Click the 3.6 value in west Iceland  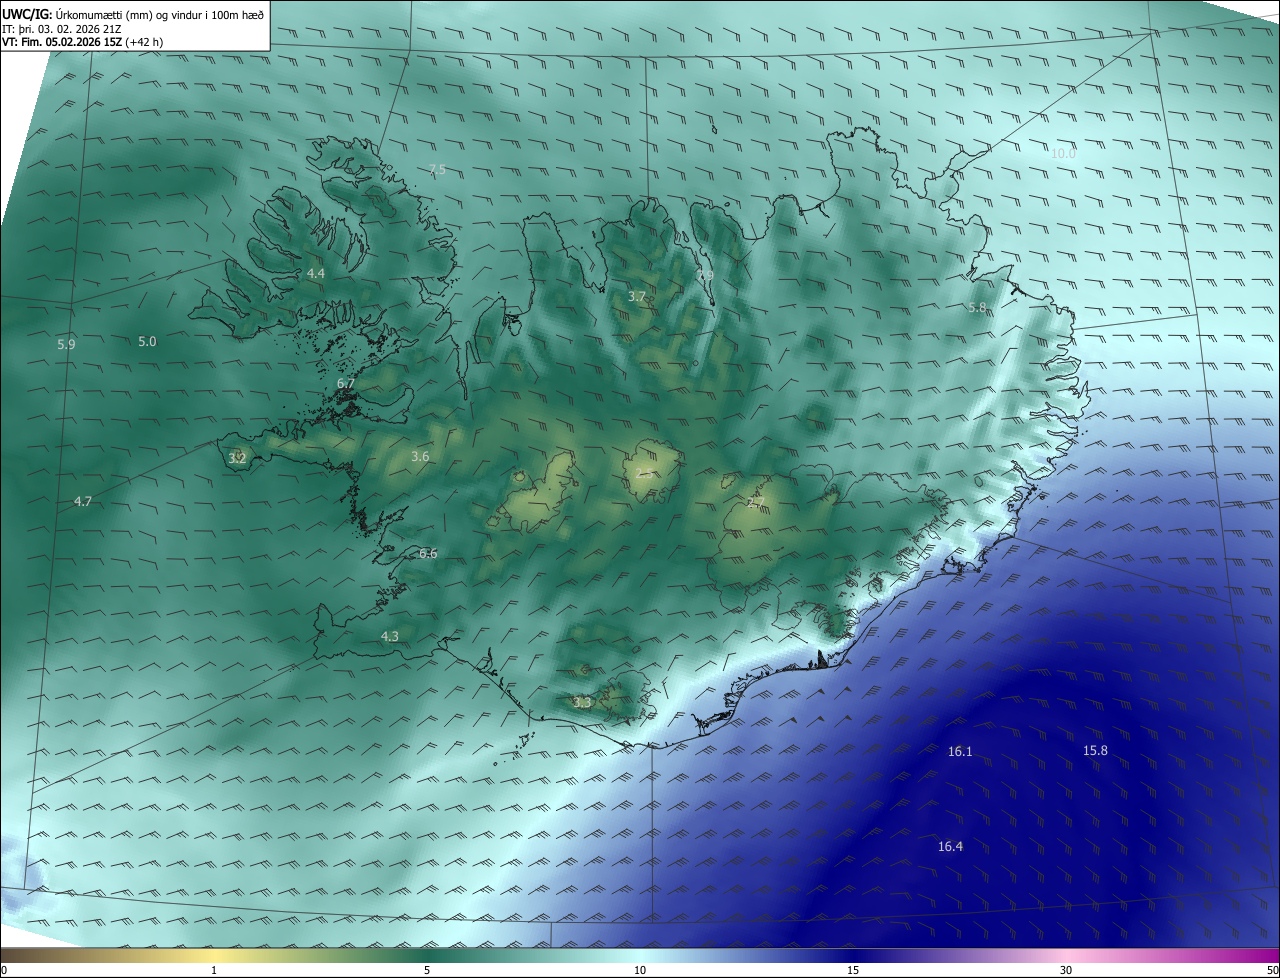(x=420, y=457)
